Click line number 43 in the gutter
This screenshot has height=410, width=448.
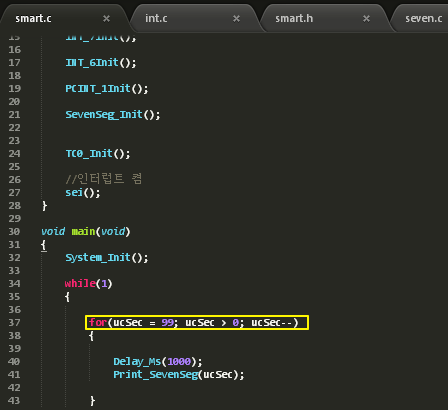pos(14,400)
